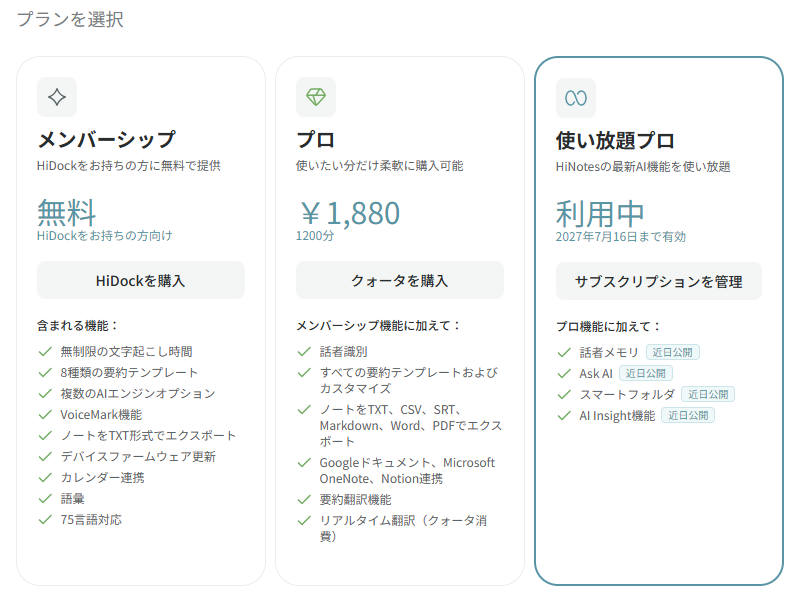This screenshot has height=592, width=792.
Task: Click the checkmark beside リアルタイム翻訳
Action: click(x=304, y=520)
